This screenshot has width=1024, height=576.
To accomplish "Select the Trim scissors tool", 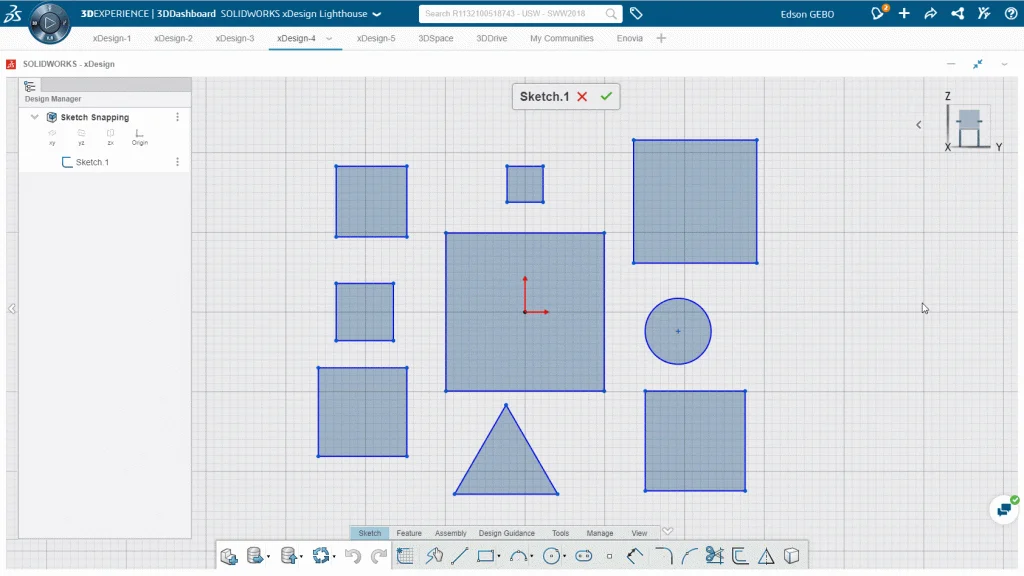I will click(714, 556).
